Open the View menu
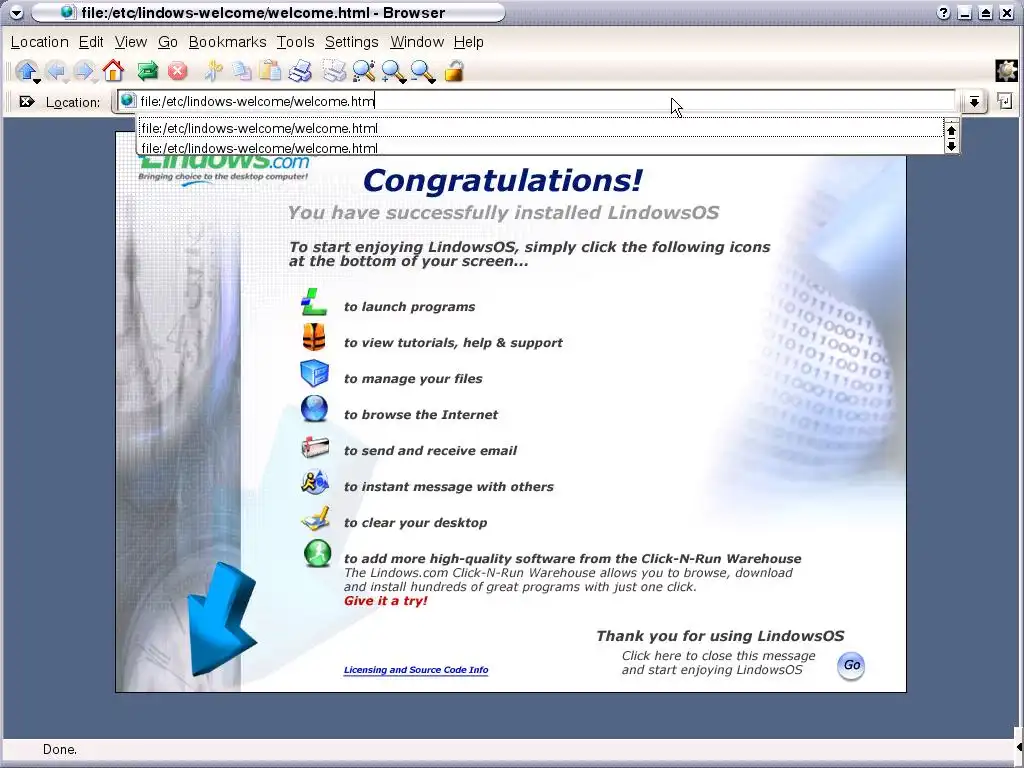 tap(131, 42)
